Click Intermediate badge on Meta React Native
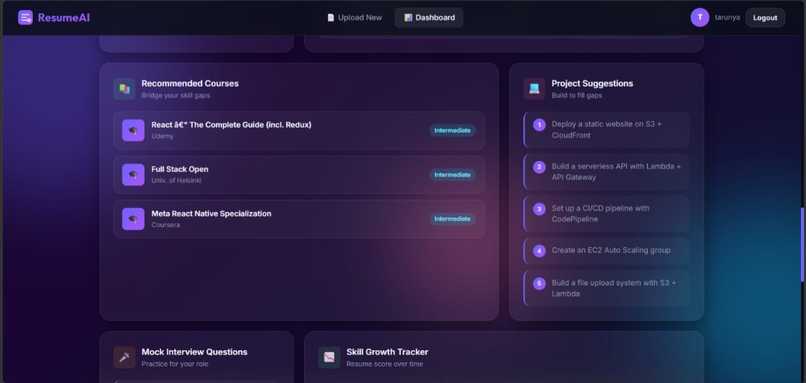Image resolution: width=806 pixels, height=383 pixels. click(452, 219)
